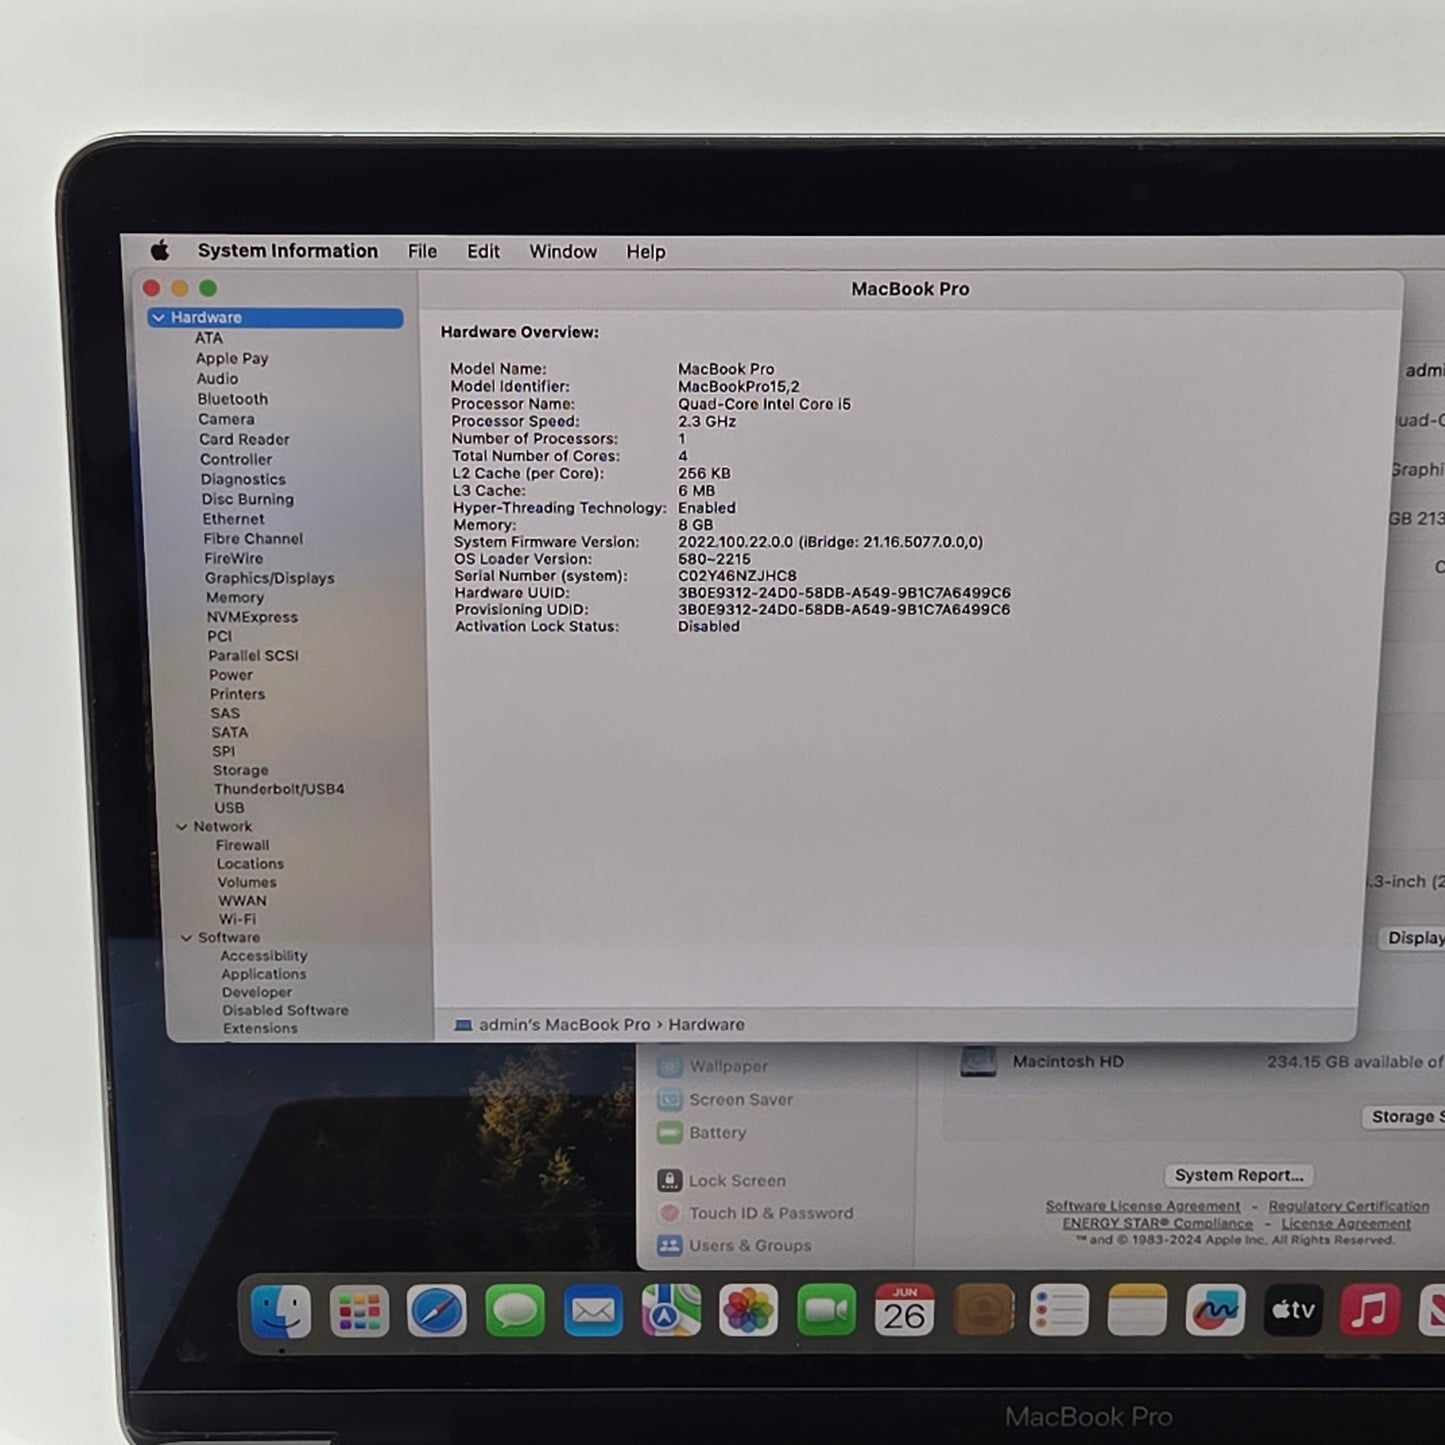
Task: Select Apple Pay in the sidebar
Action: pyautogui.click(x=232, y=358)
